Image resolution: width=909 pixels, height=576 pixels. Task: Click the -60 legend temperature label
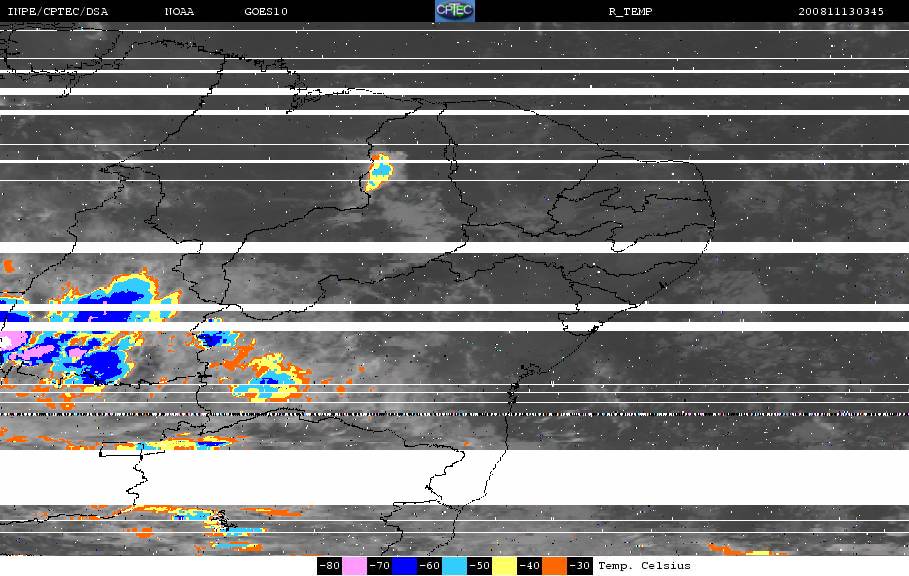click(429, 566)
